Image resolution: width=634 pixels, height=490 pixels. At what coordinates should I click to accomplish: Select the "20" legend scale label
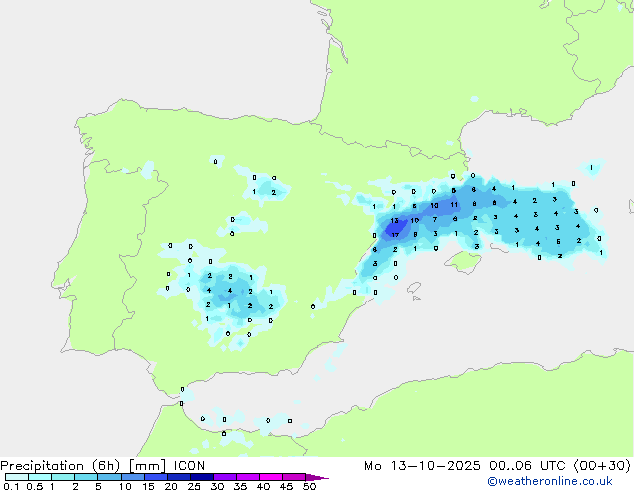tap(171, 486)
